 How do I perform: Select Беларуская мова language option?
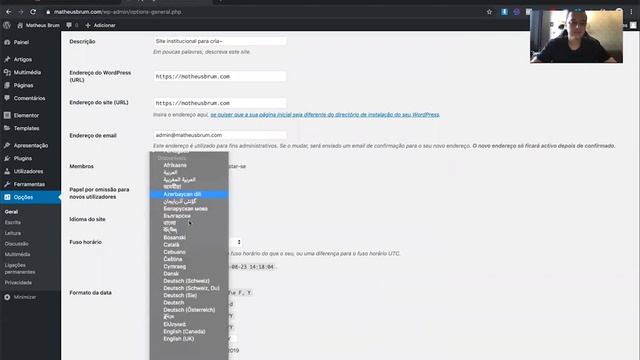185,209
